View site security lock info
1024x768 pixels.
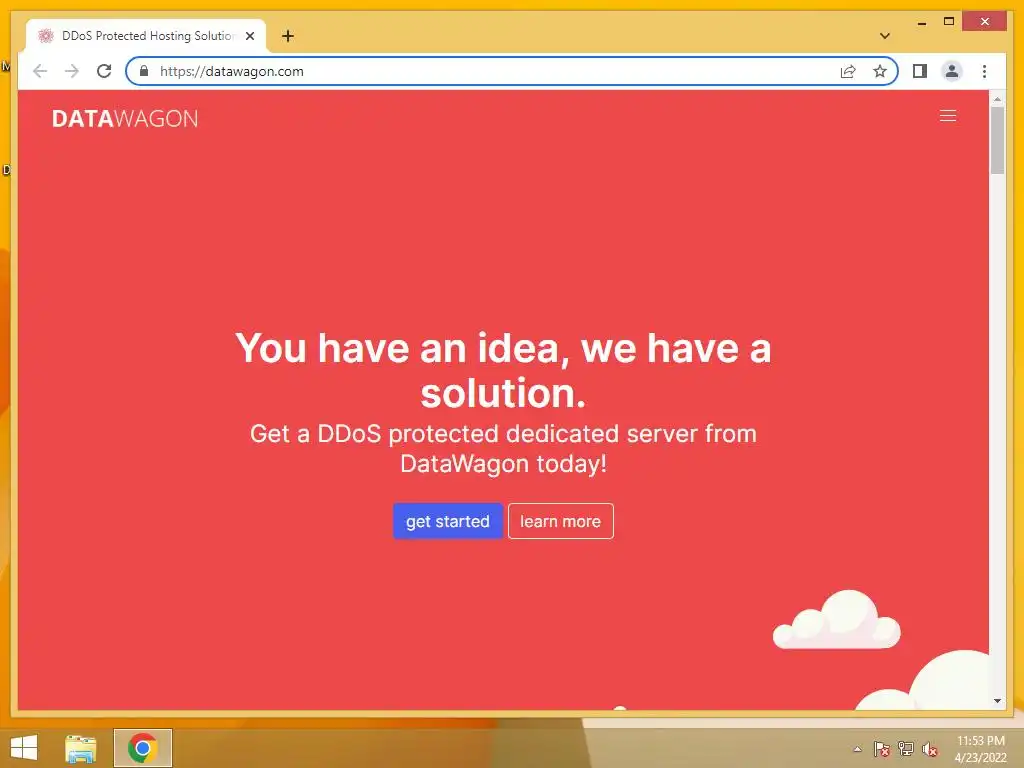144,71
